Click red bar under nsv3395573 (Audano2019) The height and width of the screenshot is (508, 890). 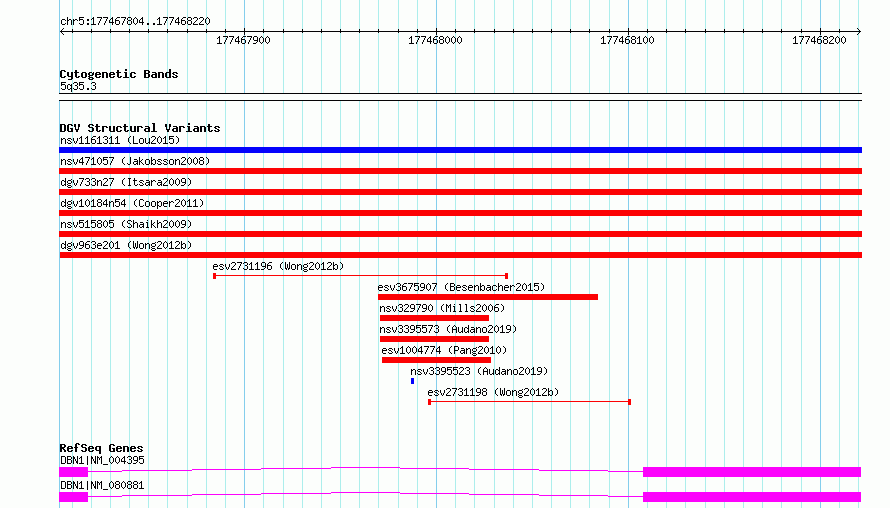click(434, 339)
